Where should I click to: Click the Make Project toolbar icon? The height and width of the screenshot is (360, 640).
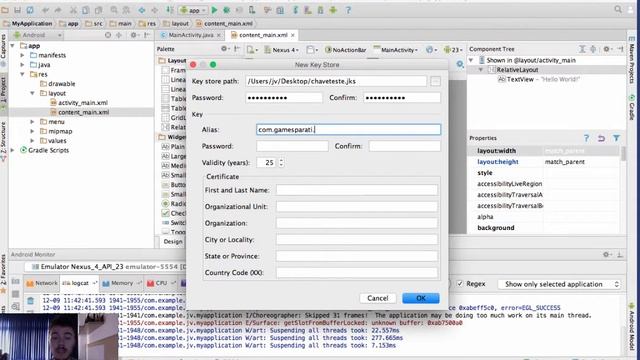click(170, 10)
